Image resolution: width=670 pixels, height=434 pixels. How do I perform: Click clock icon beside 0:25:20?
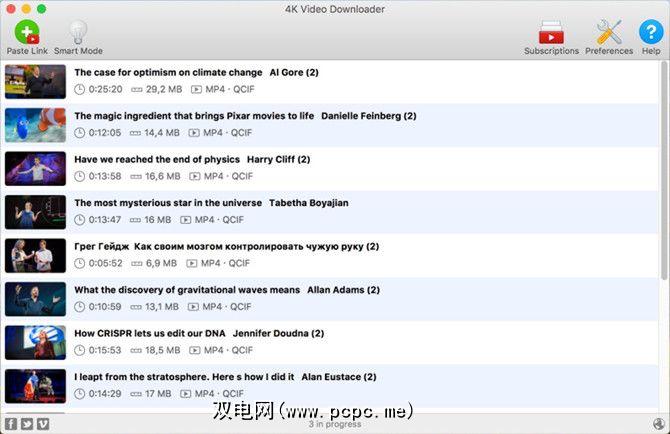coord(79,89)
